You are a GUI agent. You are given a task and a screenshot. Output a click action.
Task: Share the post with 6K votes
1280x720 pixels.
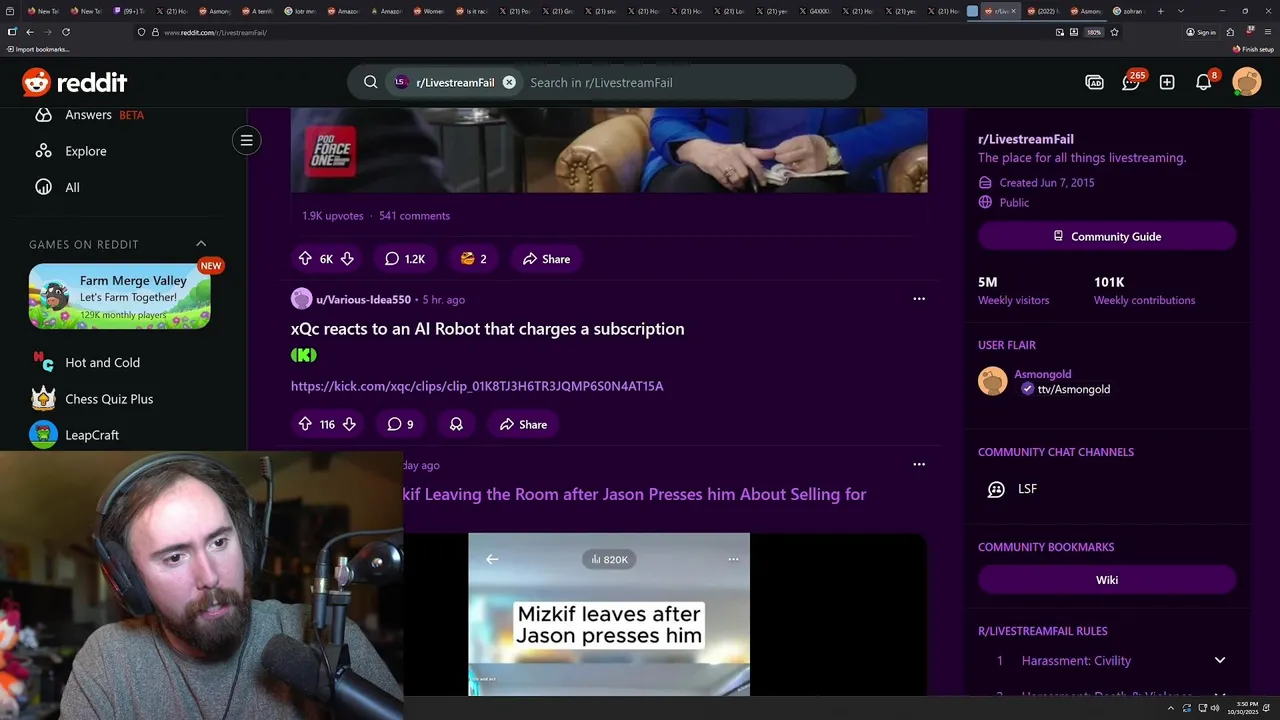coord(546,258)
